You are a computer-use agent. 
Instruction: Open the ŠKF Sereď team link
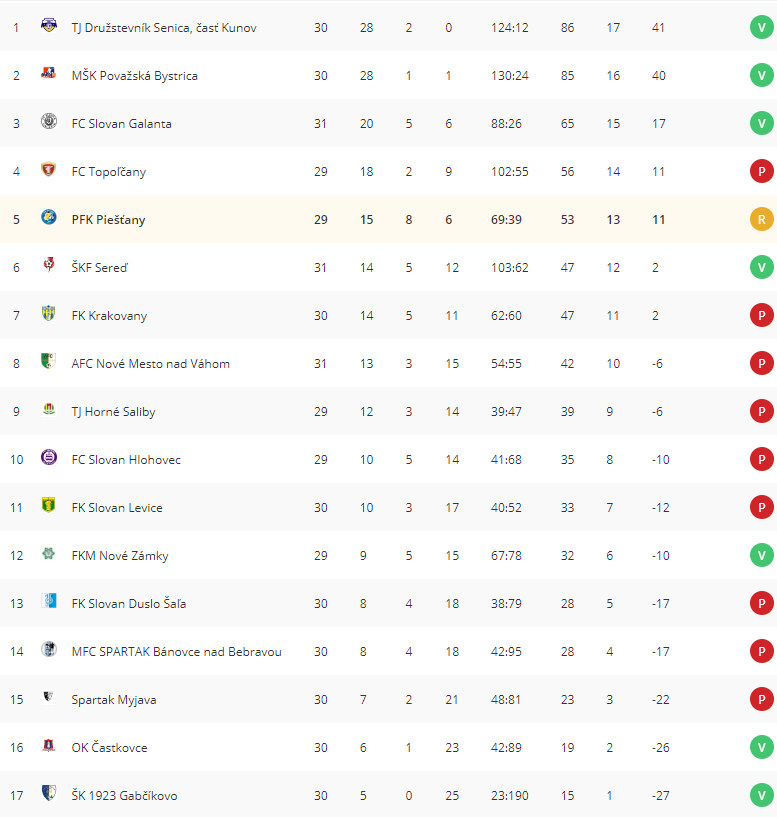100,268
